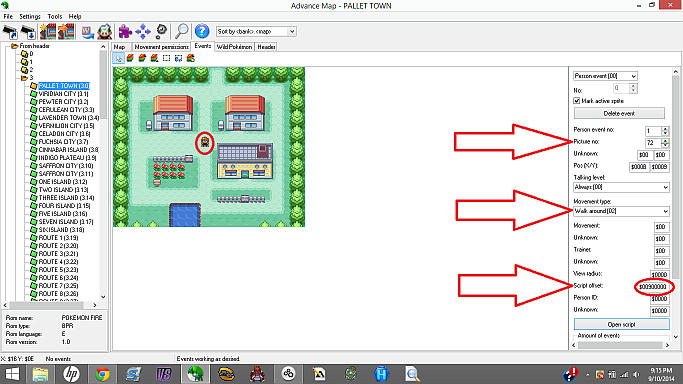Viewport: 683px width, 384px height.
Task: Click the magnifying glass search icon
Action: point(182,31)
